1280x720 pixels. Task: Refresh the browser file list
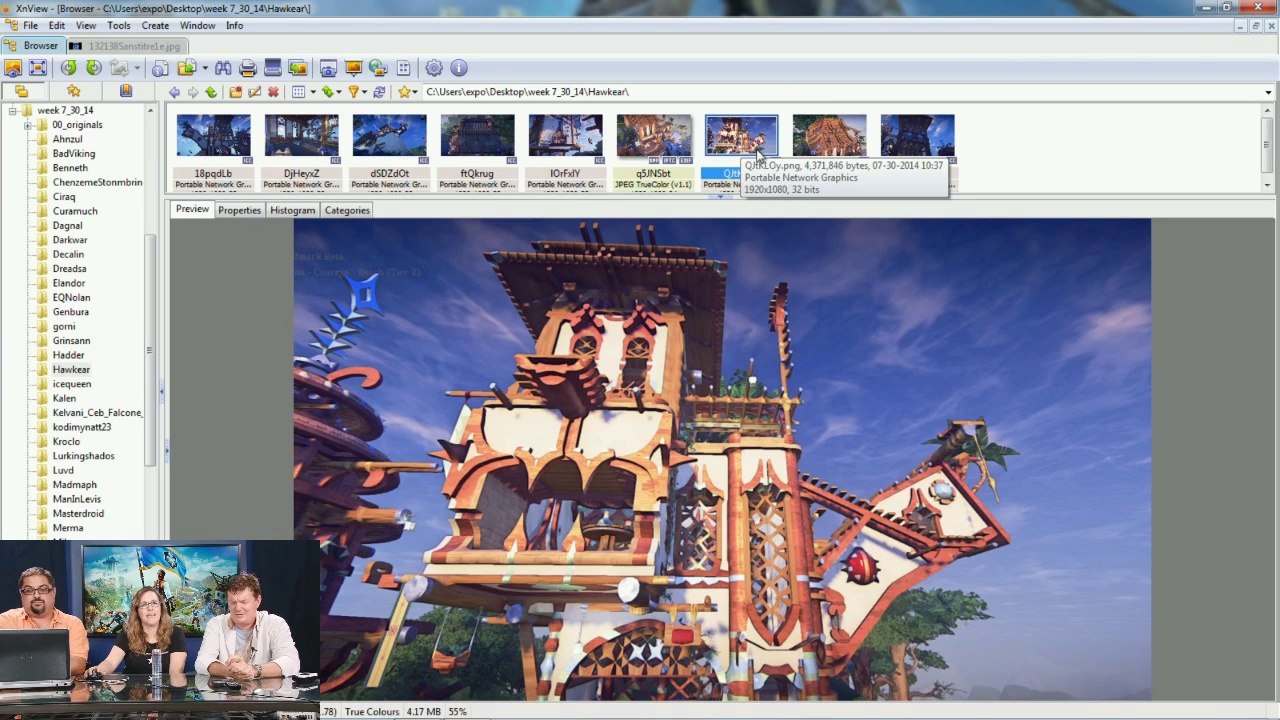379,92
